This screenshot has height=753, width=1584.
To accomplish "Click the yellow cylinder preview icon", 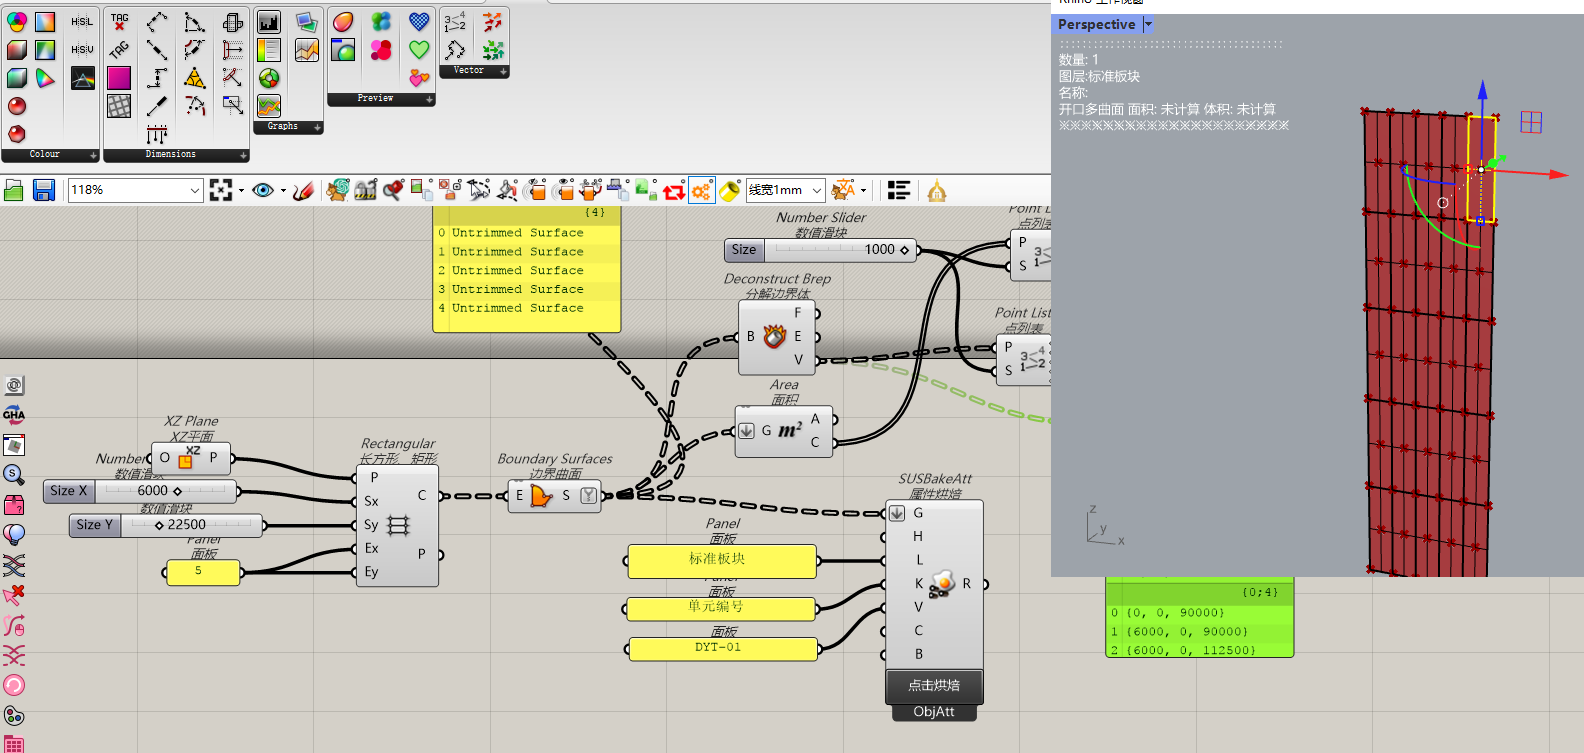I will [x=730, y=190].
